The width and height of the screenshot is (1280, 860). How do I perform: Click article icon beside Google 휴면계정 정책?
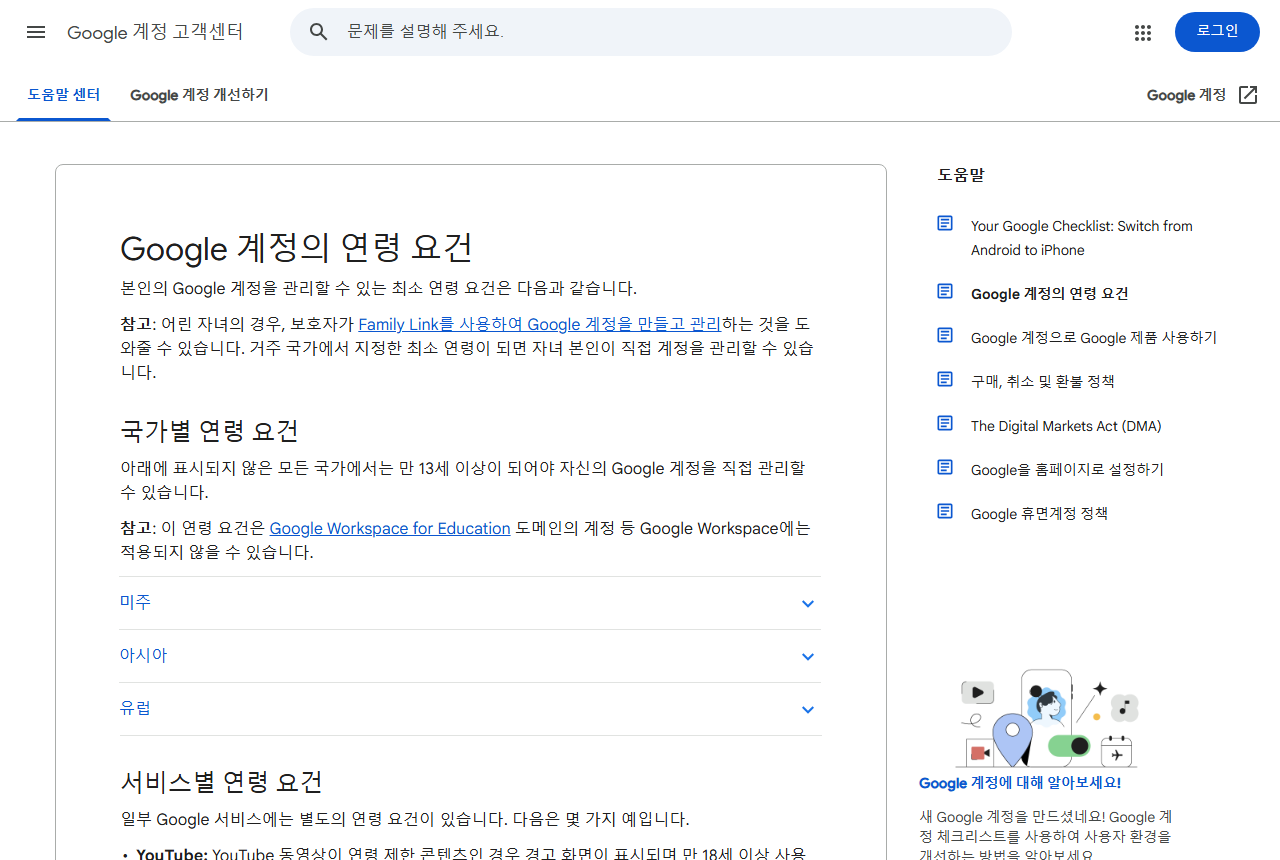pos(945,511)
